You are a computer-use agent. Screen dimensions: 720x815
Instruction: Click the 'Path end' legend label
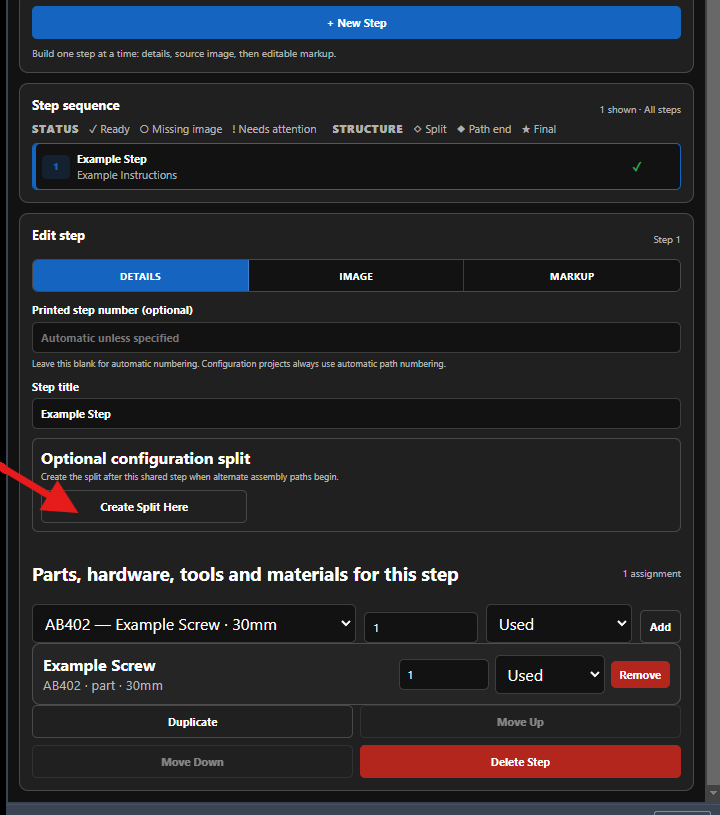tap(484, 129)
